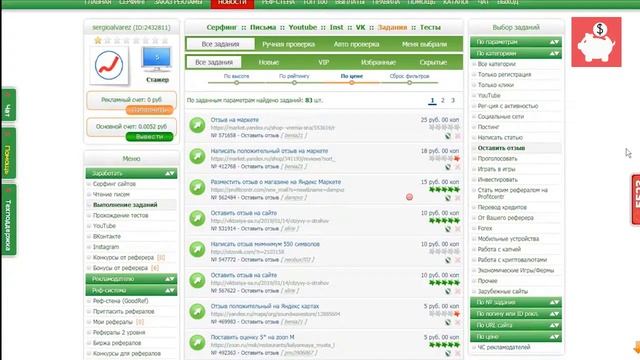The height and width of the screenshot is (360, 640).
Task: Open the 'Новые' tab
Action: pyautogui.click(x=269, y=62)
